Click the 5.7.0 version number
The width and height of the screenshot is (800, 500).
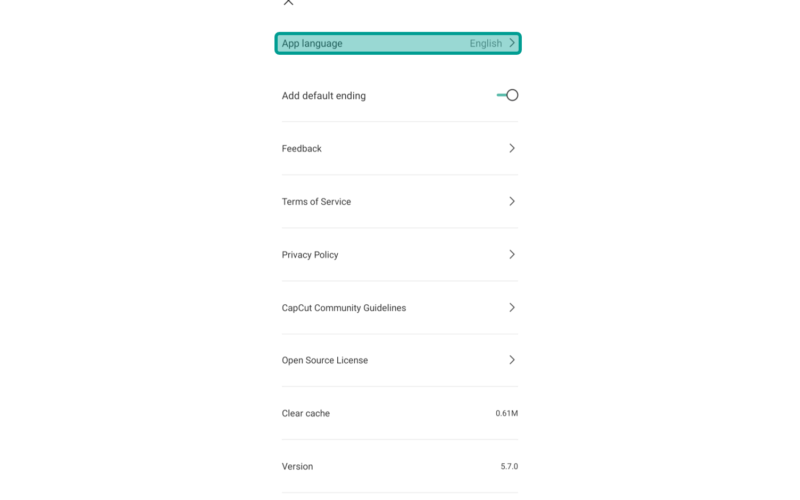509,466
